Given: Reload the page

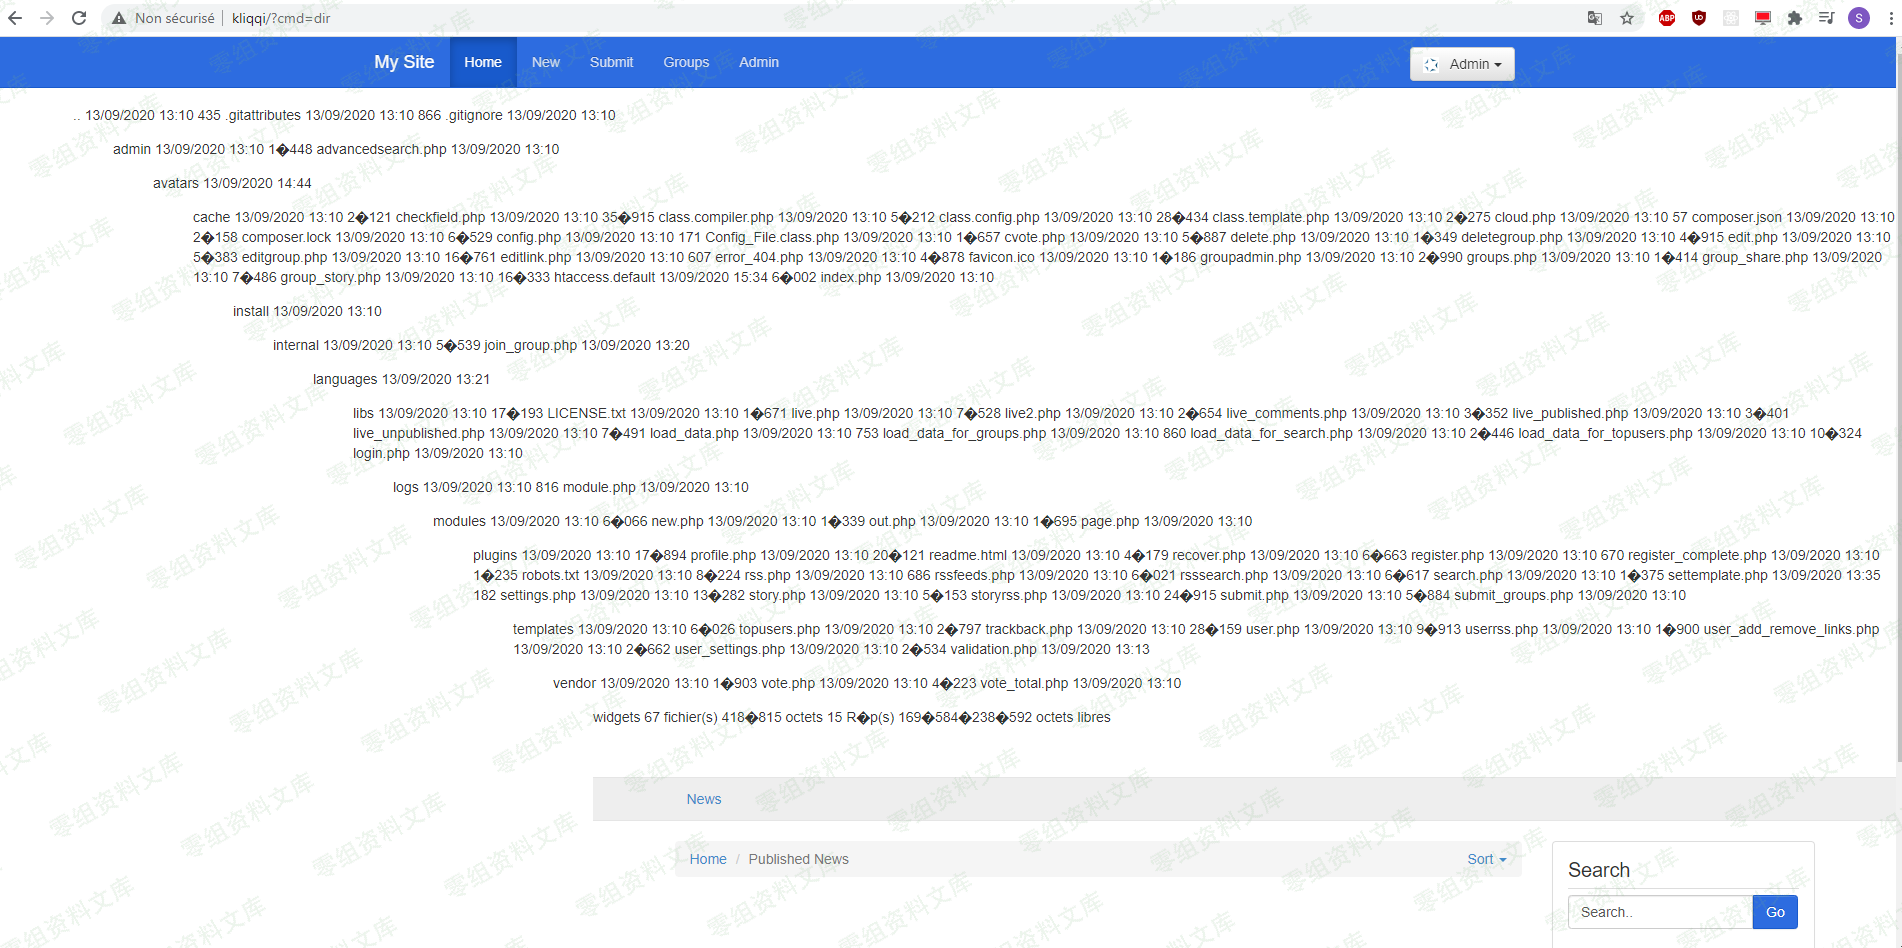Looking at the screenshot, I should tap(79, 18).
